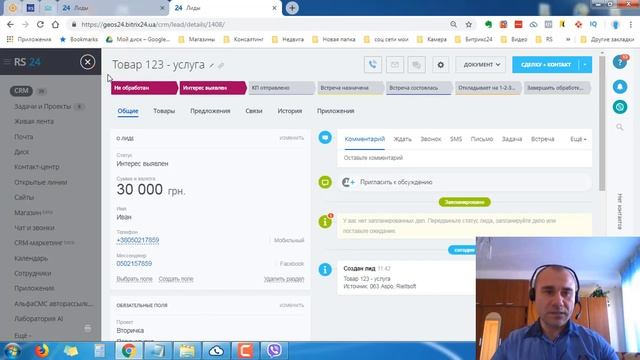This screenshot has width=640, height=360.
Task: Click comment field Оставьте комментарий
Action: (x=464, y=158)
